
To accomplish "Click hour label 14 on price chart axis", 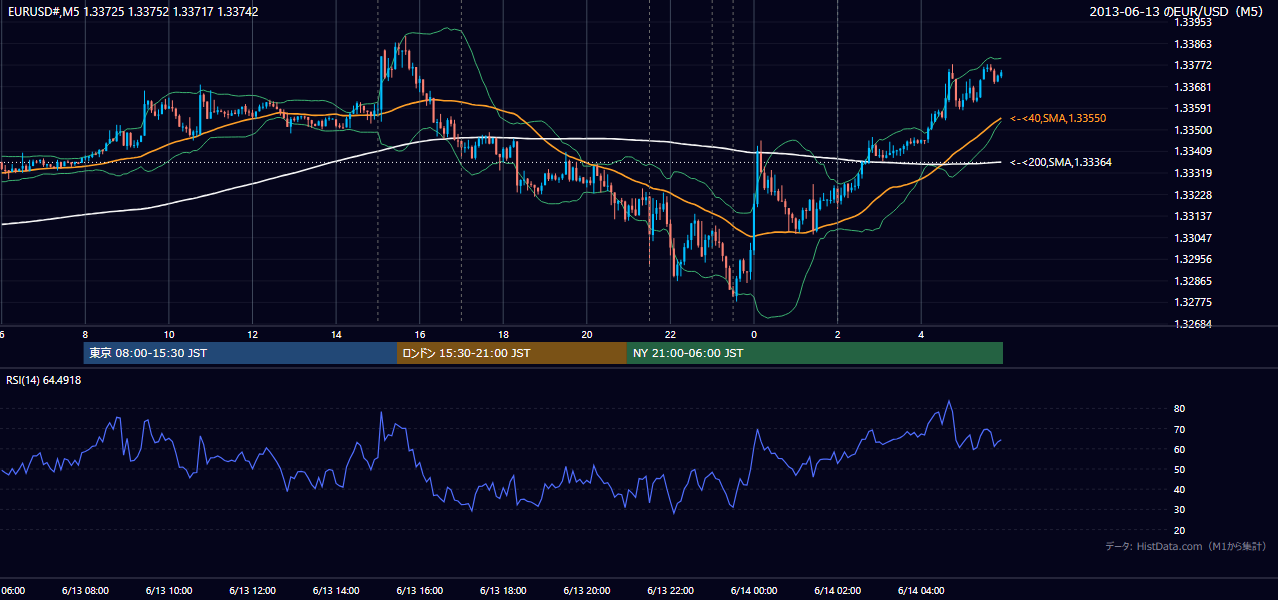I will pyautogui.click(x=336, y=335).
